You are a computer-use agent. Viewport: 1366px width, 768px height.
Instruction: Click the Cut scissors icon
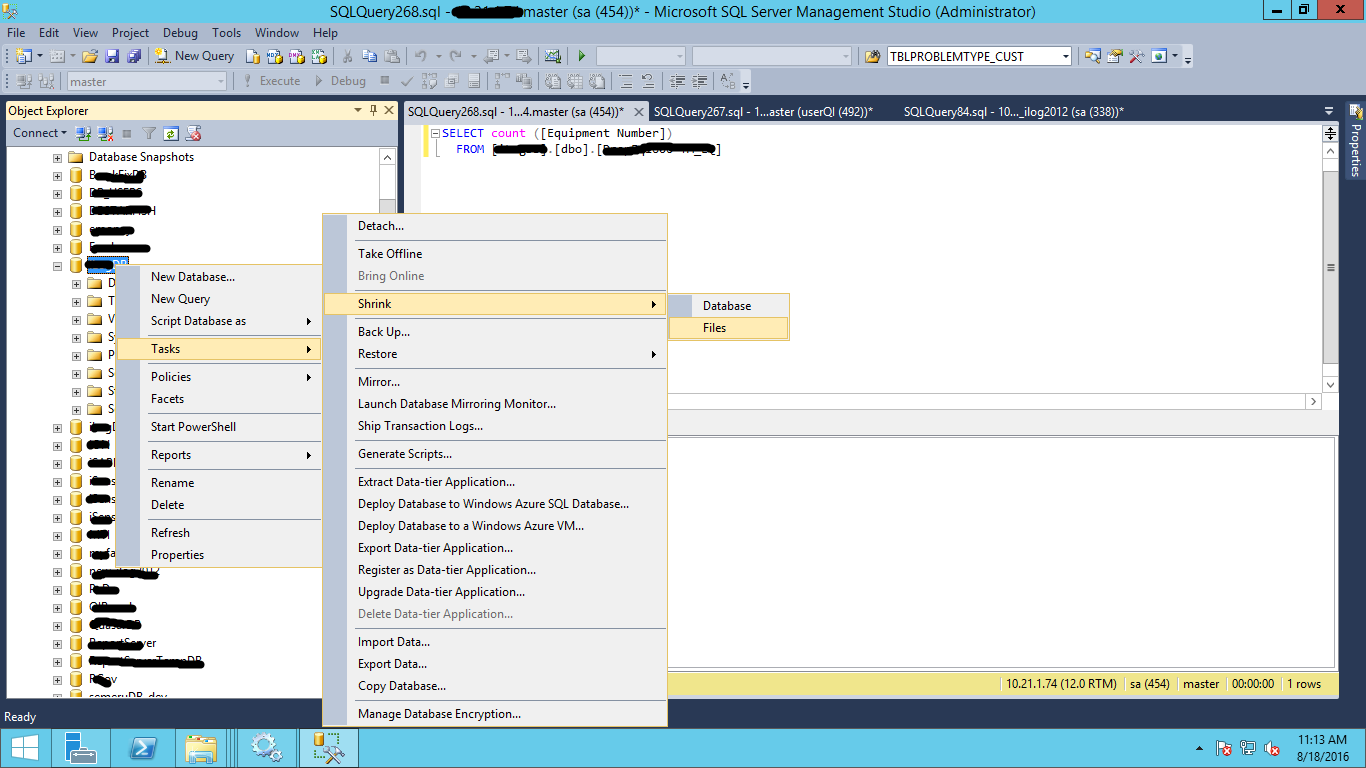(x=348, y=56)
